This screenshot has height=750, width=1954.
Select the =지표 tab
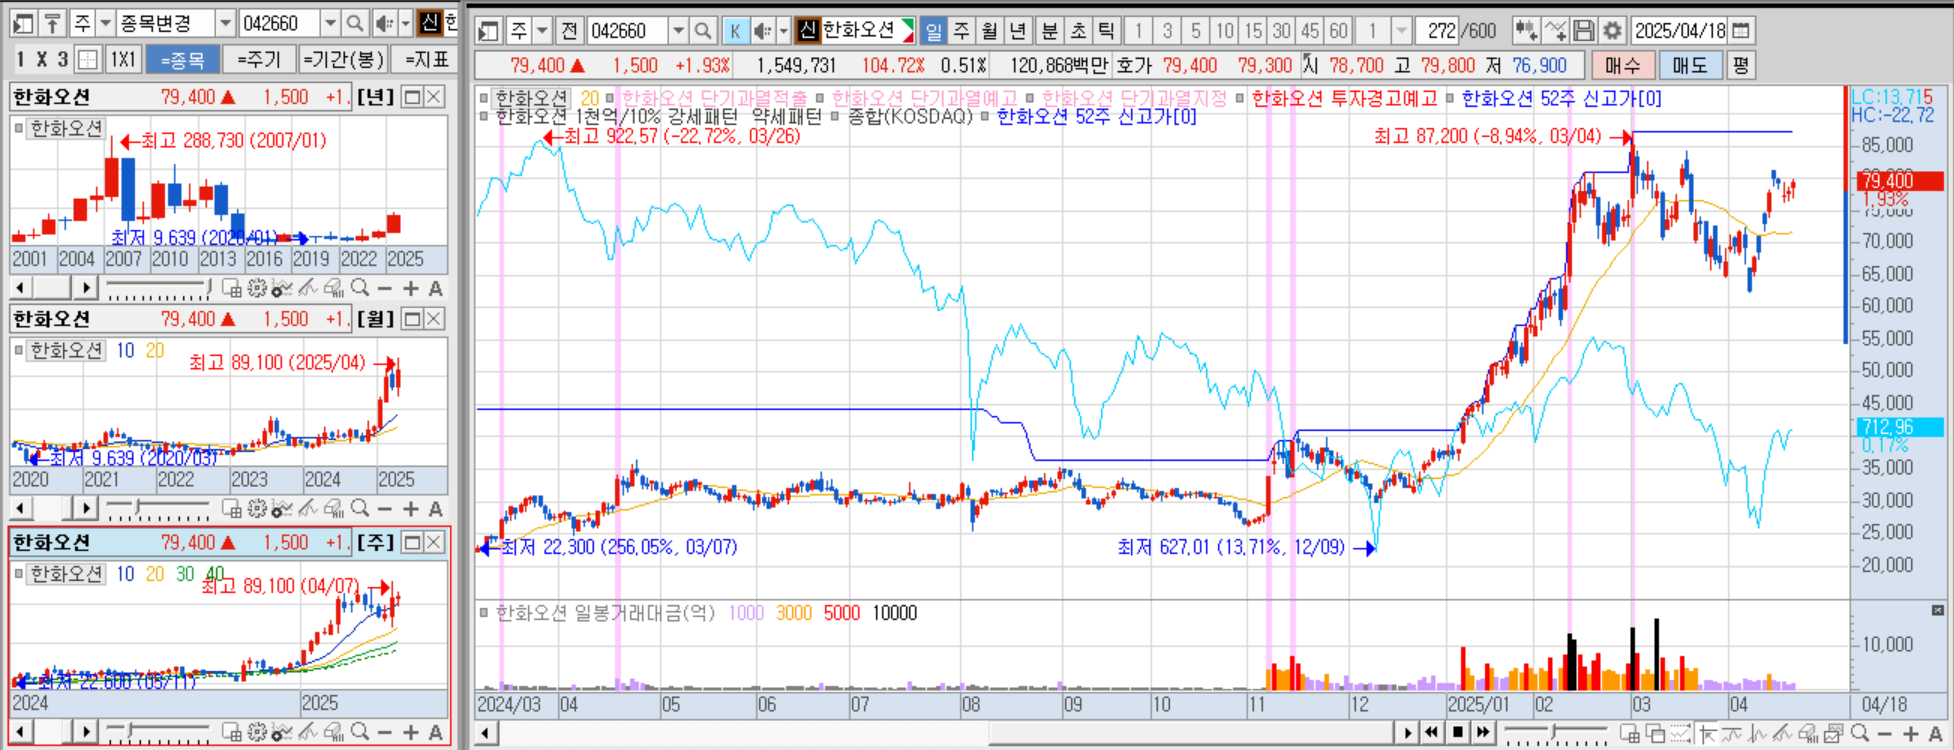[426, 60]
